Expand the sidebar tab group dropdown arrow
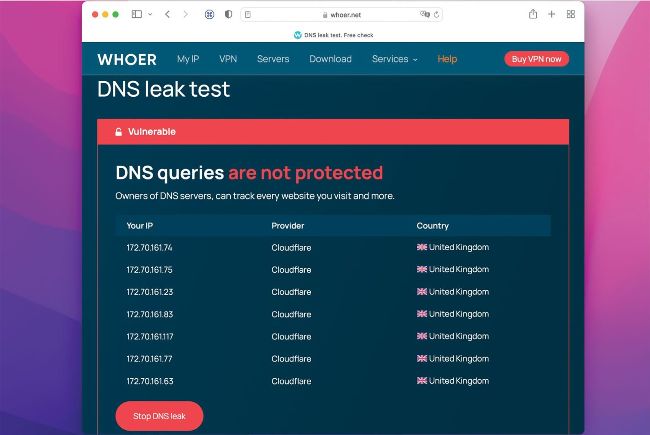 (148, 15)
